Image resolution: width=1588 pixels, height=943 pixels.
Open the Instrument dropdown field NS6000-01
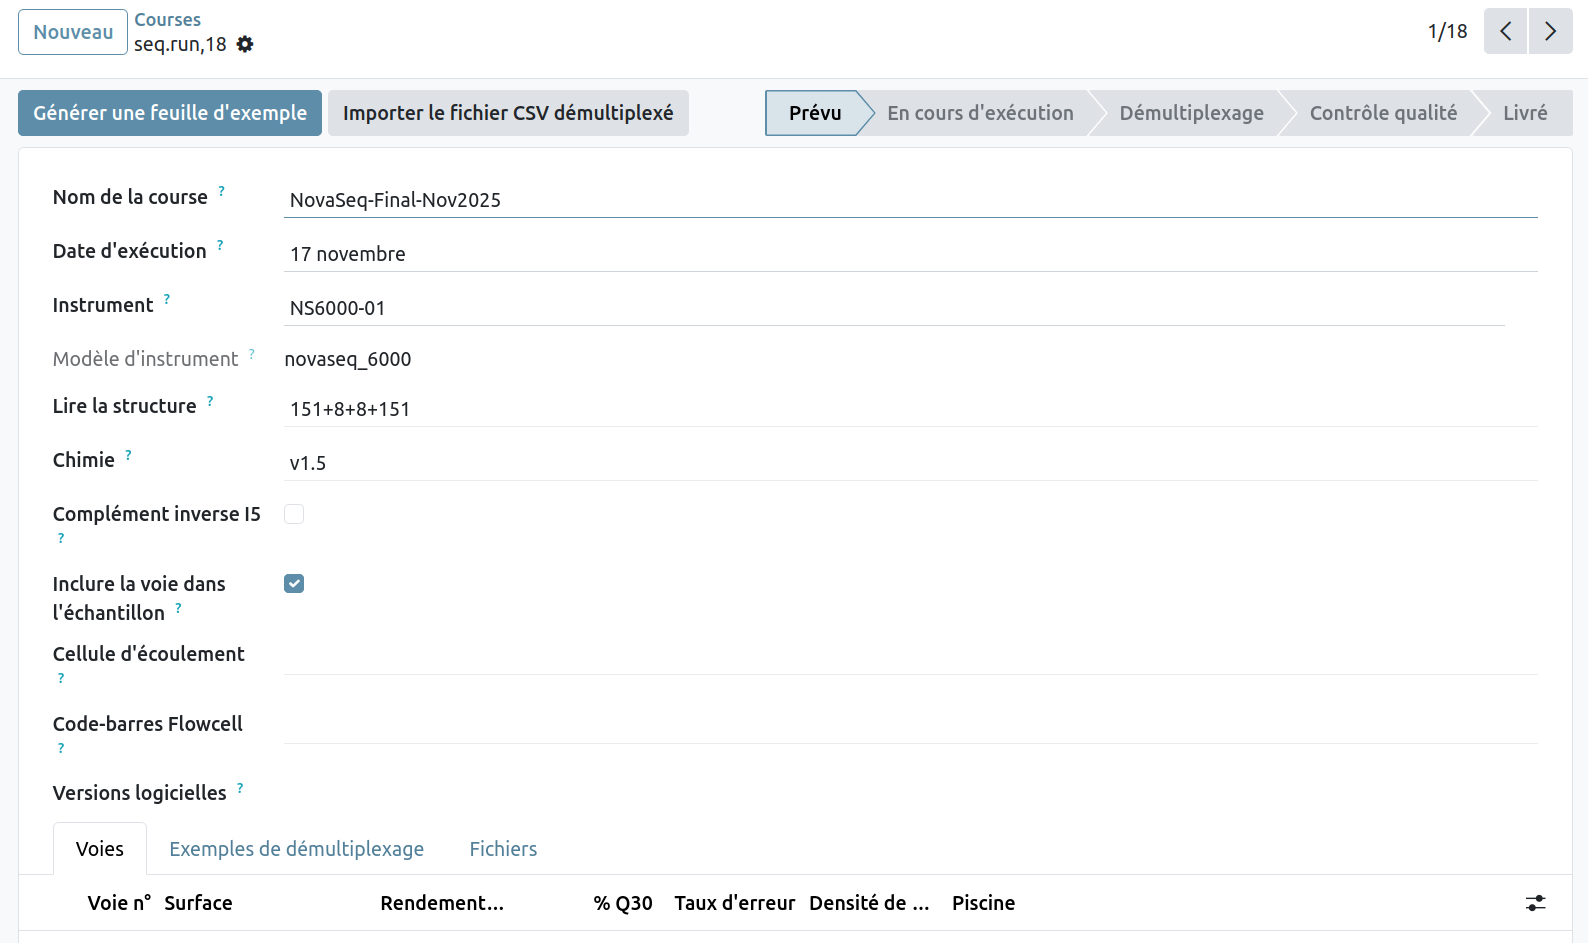pyautogui.click(x=893, y=308)
